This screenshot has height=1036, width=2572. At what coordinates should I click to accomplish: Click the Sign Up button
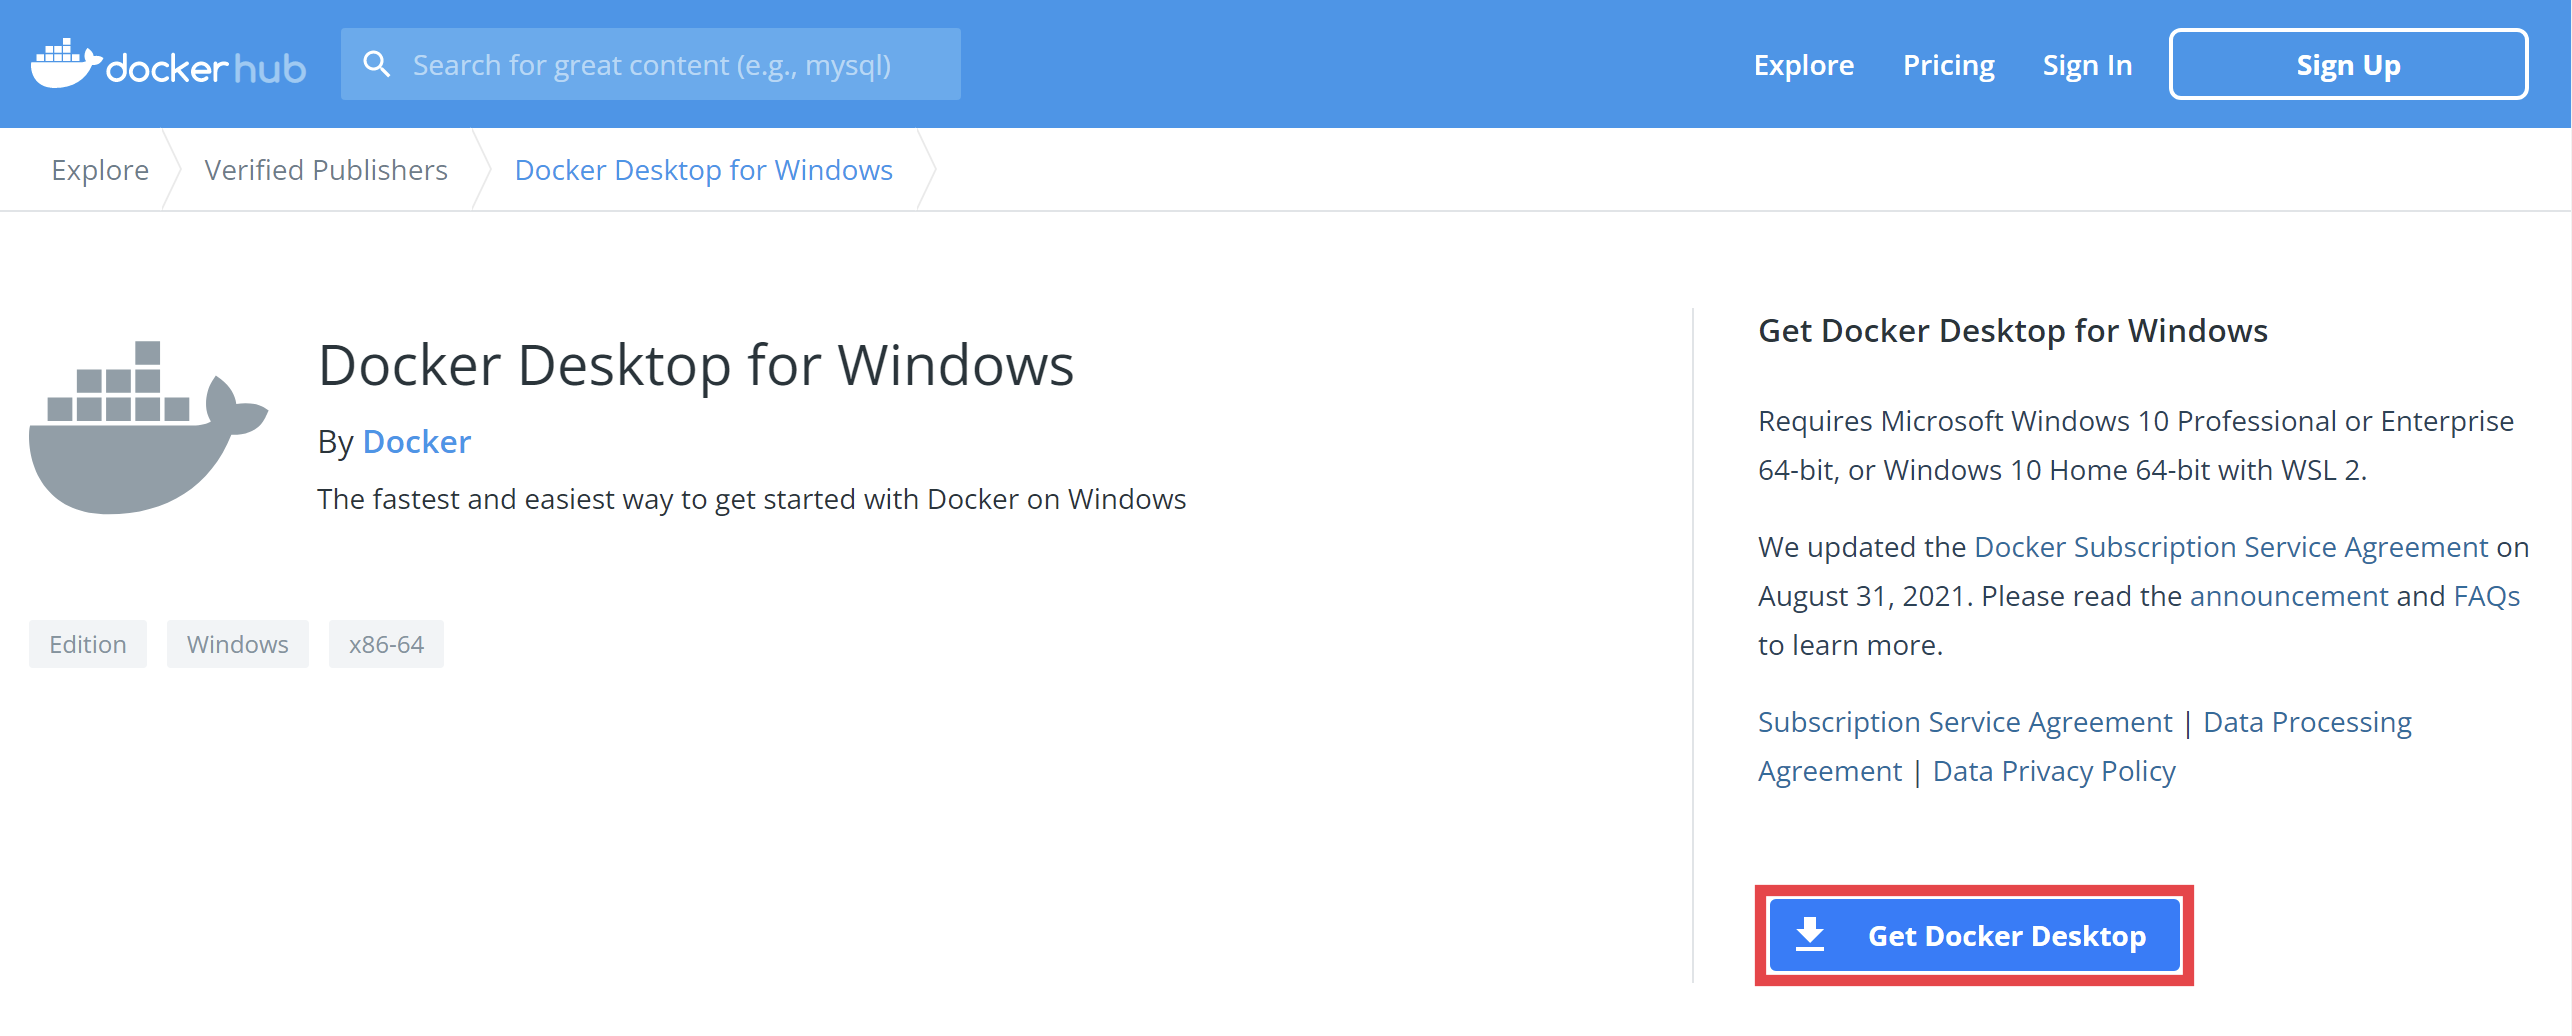pyautogui.click(x=2348, y=65)
